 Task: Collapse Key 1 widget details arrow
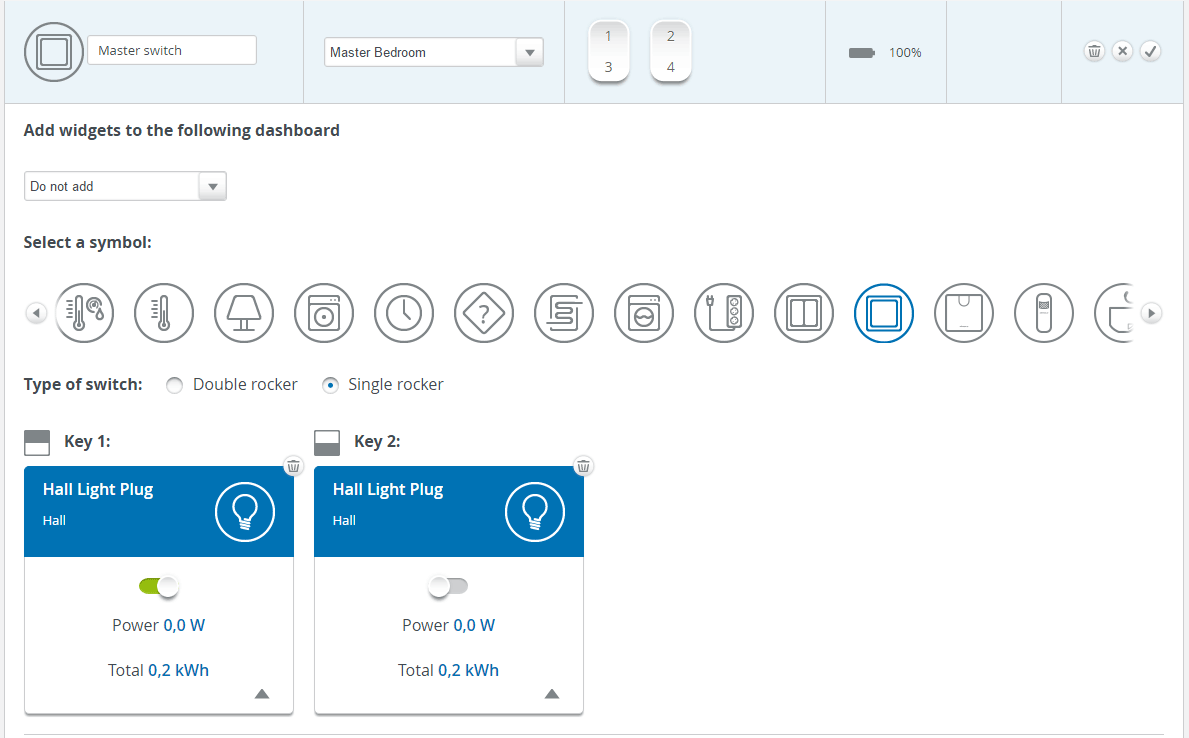tap(262, 694)
